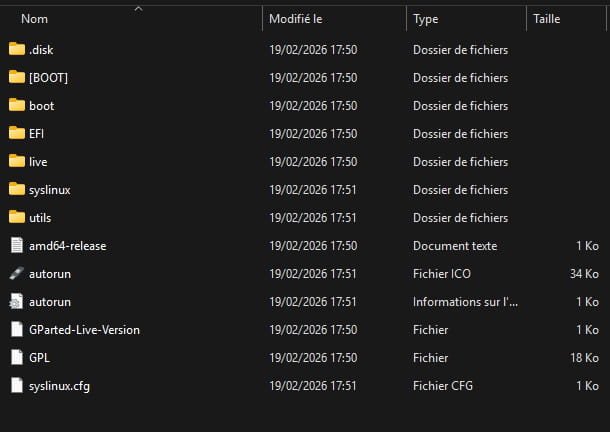This screenshot has width=610, height=432.
Task: Select the [BOOT] folder icon
Action: click(x=16, y=77)
